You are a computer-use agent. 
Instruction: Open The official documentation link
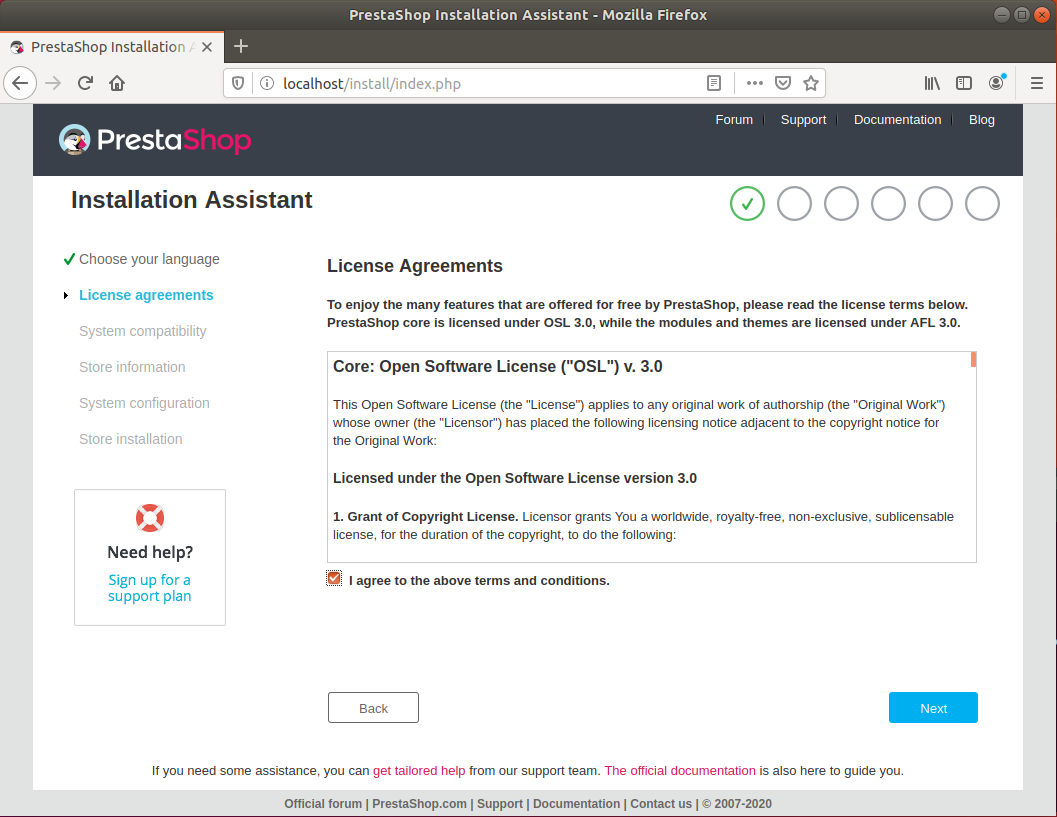point(680,770)
